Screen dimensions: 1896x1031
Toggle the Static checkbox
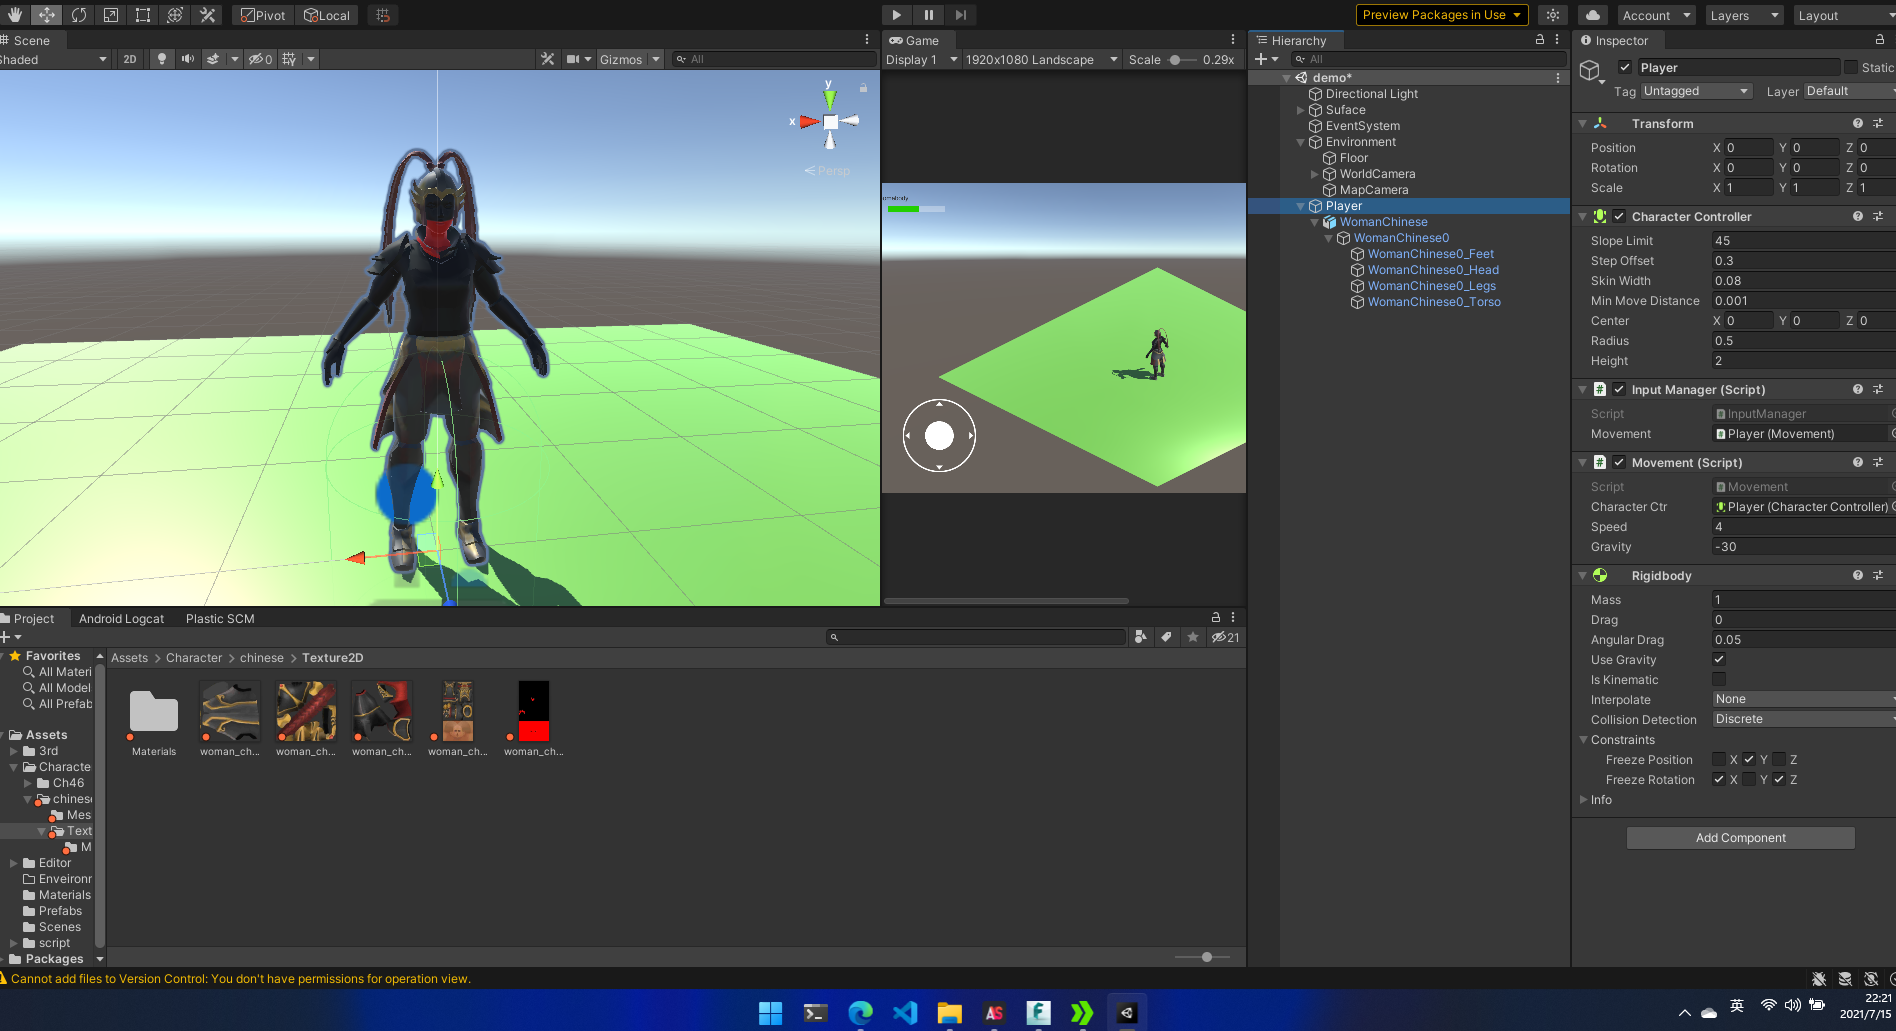click(1851, 67)
